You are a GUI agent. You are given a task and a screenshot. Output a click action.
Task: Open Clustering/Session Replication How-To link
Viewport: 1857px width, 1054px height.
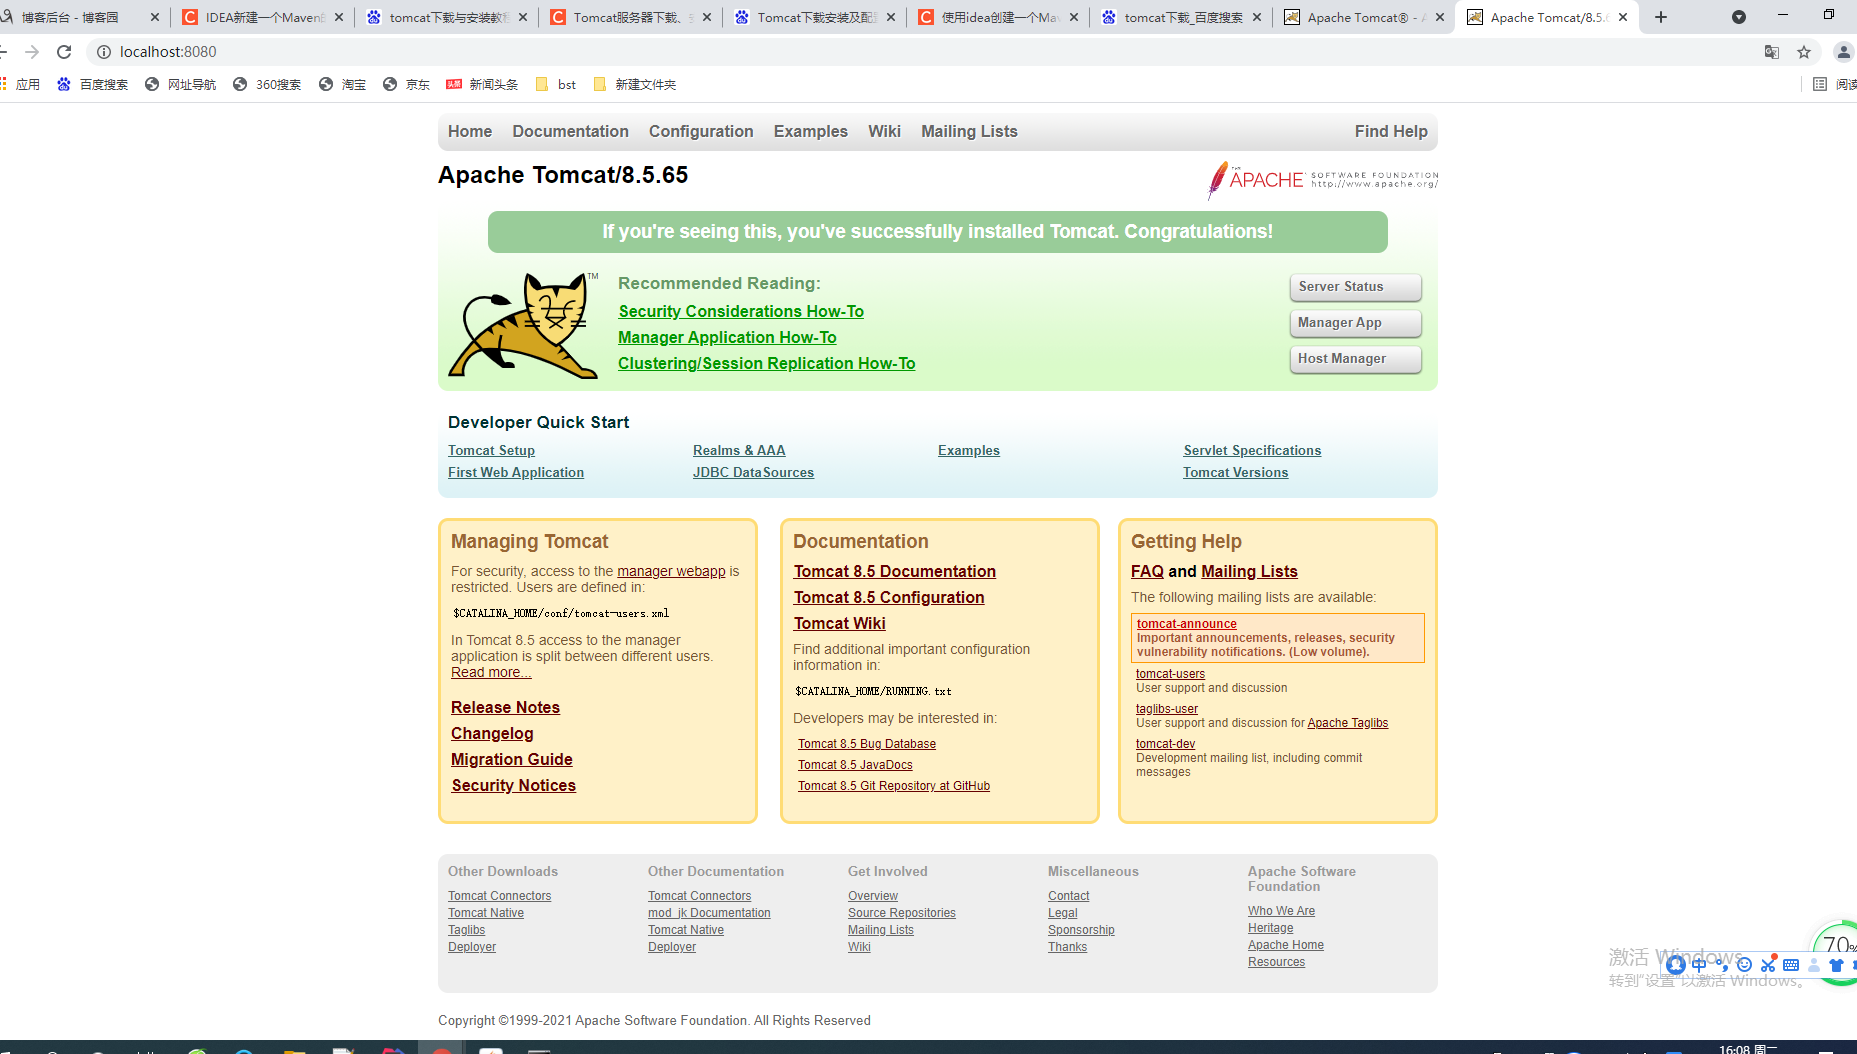point(767,364)
